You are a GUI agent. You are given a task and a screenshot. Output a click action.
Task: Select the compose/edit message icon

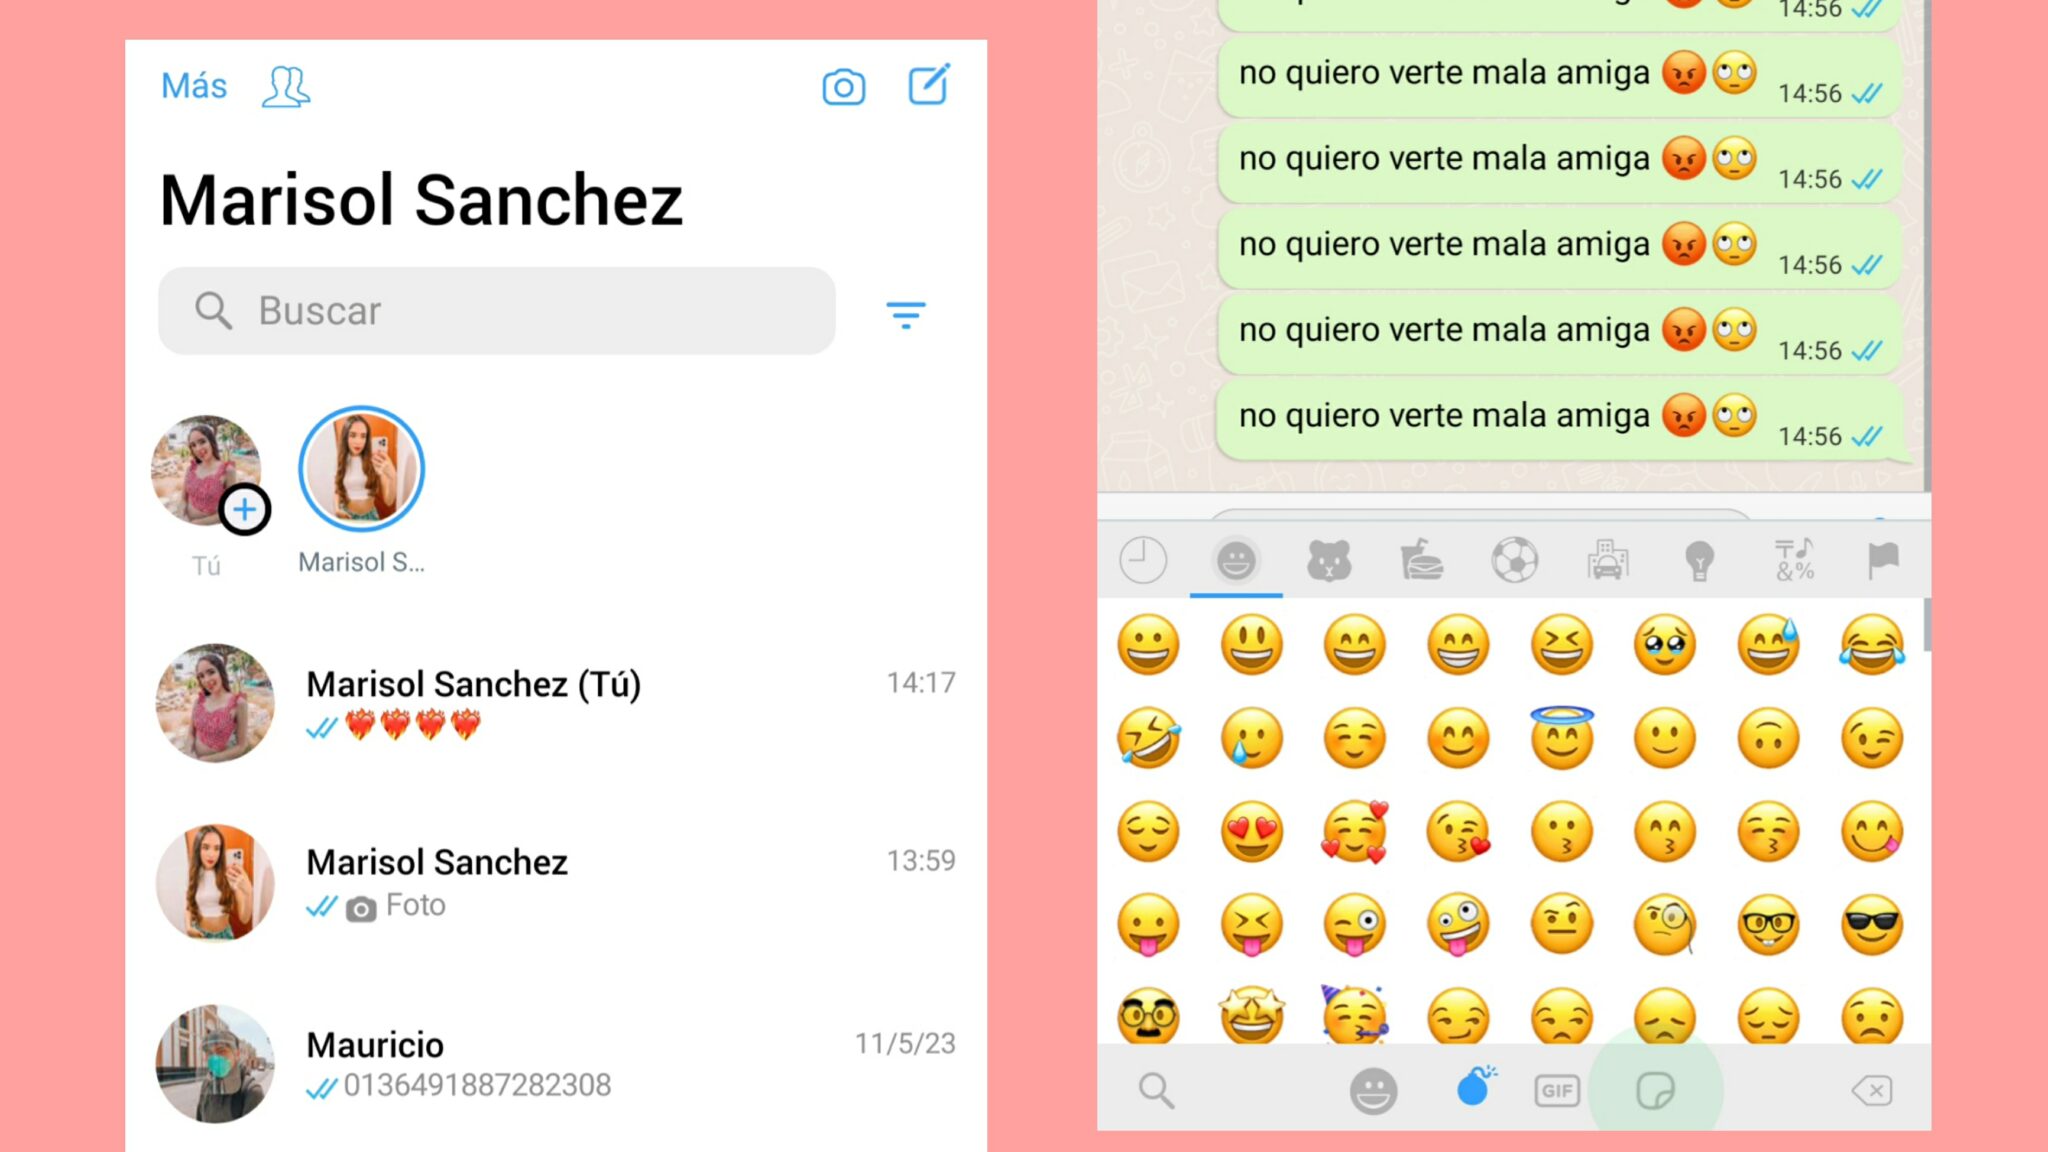pos(928,87)
